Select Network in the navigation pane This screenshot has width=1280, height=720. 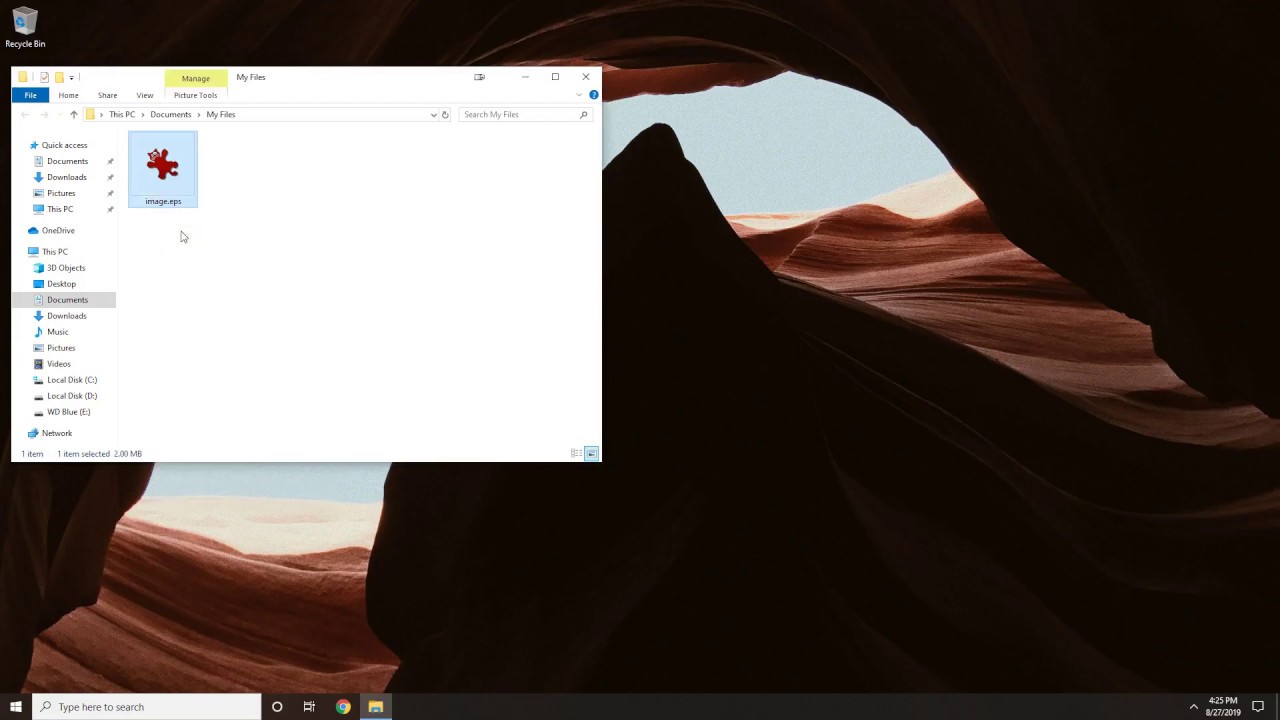[57, 433]
